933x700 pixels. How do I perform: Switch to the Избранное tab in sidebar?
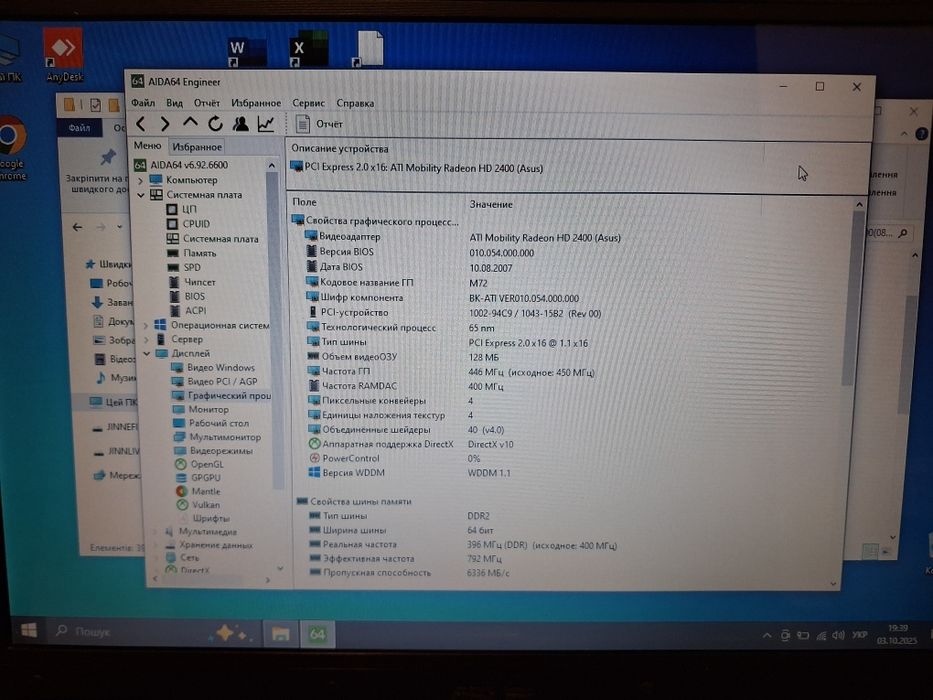197,146
